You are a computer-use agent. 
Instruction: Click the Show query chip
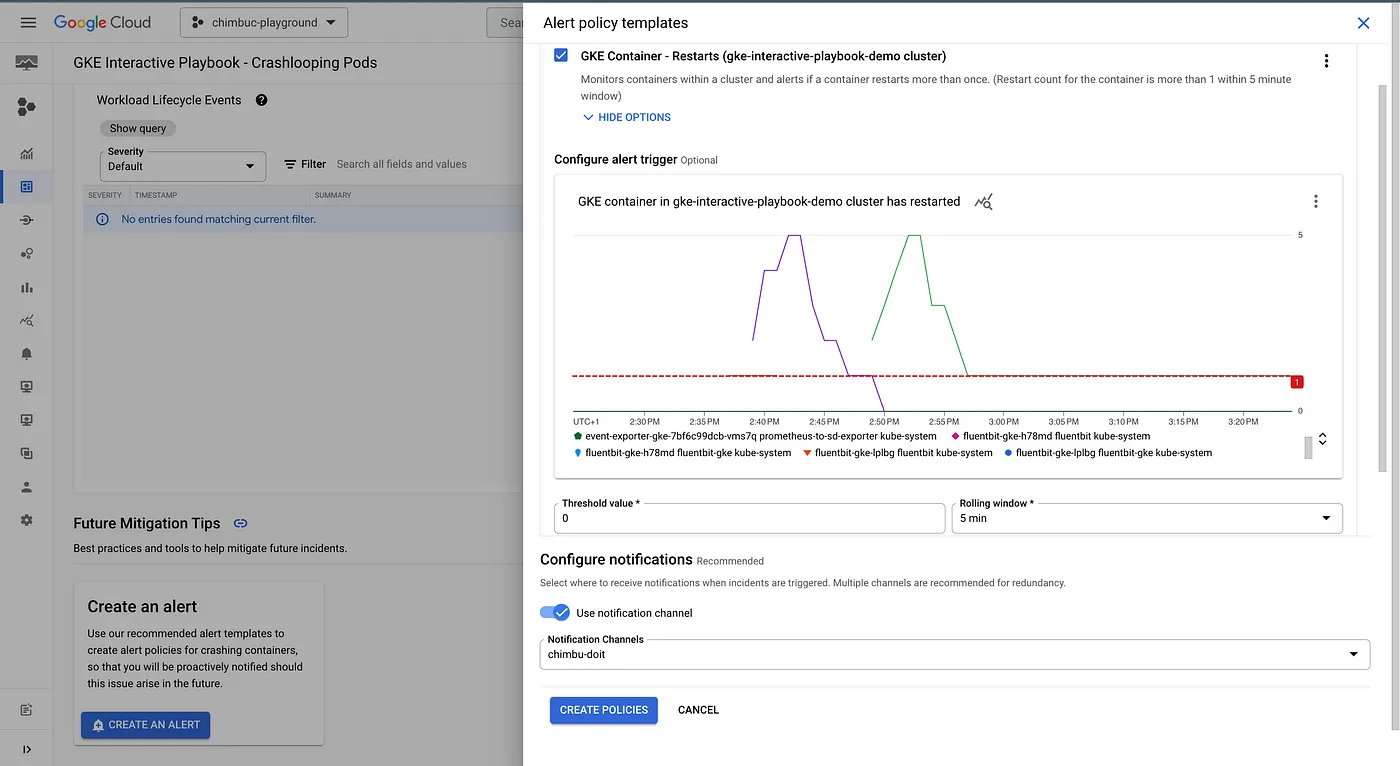coord(138,128)
